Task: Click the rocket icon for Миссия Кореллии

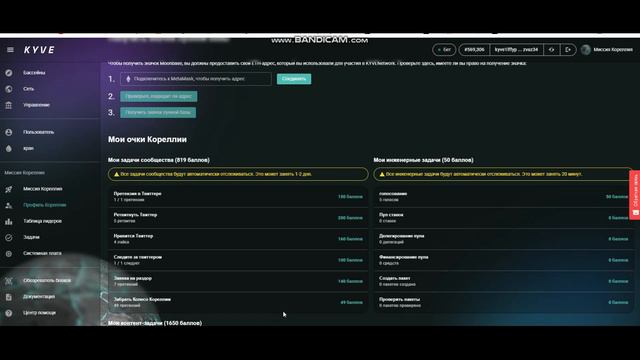Action: tap(9, 189)
